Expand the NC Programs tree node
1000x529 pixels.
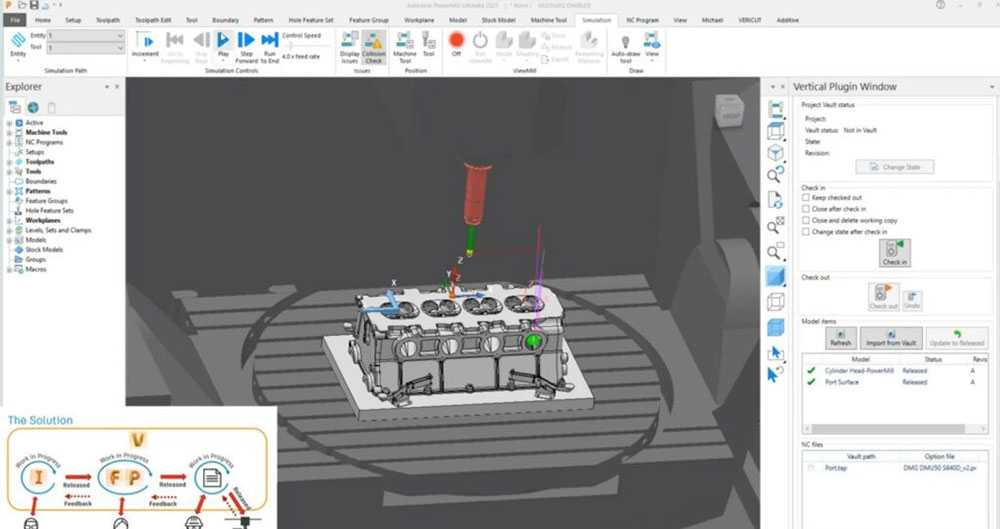[9, 142]
